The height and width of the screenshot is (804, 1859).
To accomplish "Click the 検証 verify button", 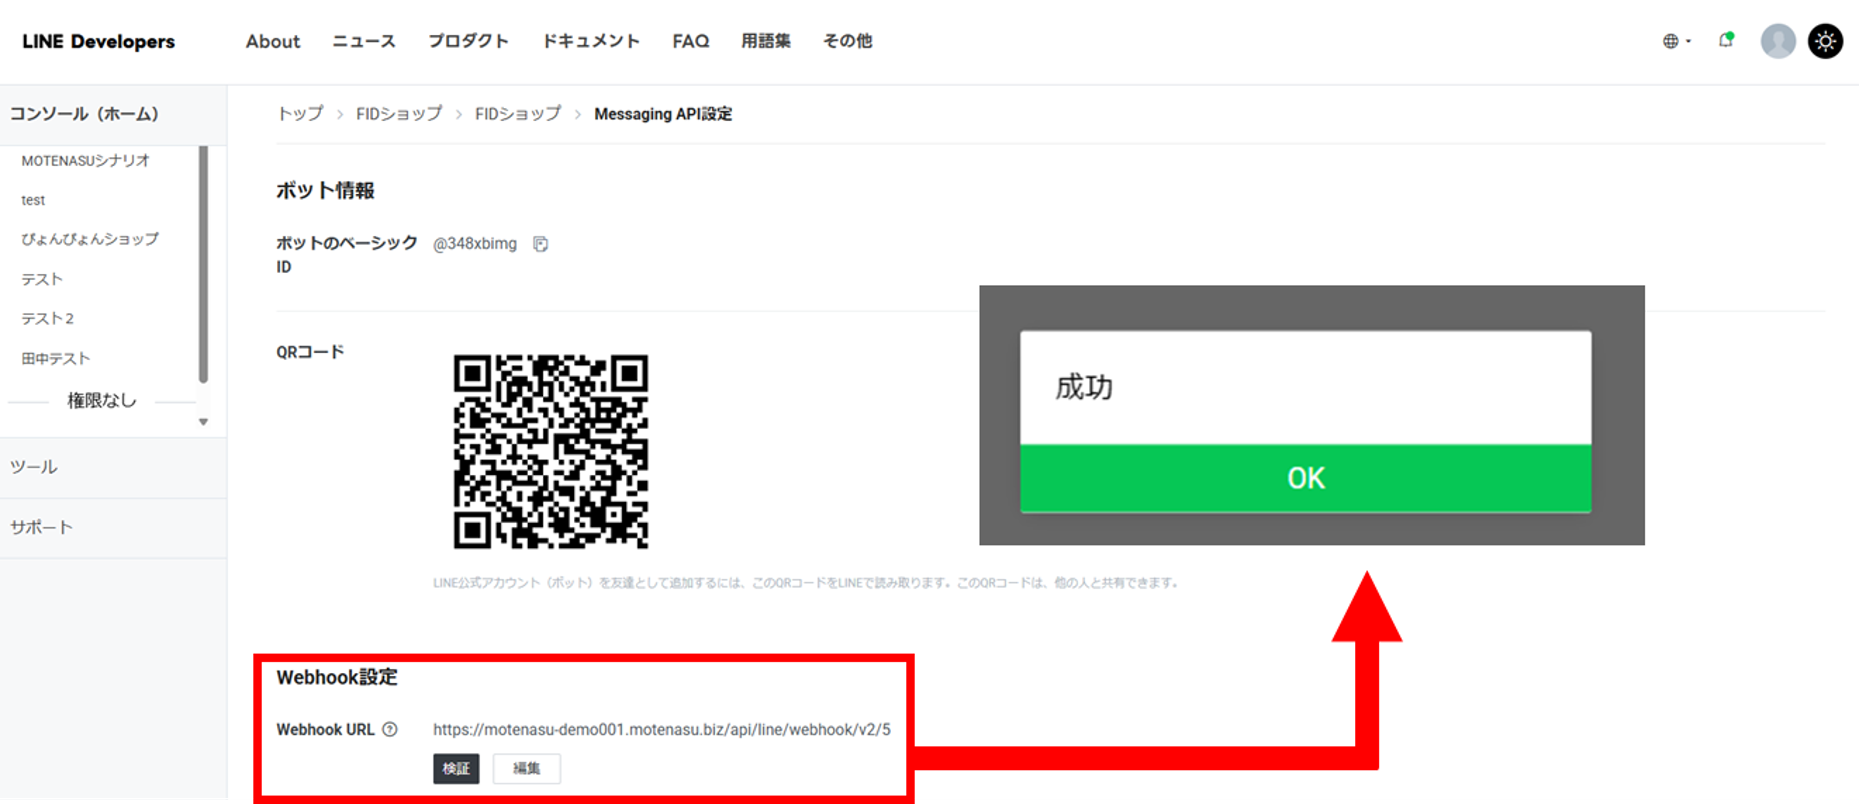I will pyautogui.click(x=456, y=768).
